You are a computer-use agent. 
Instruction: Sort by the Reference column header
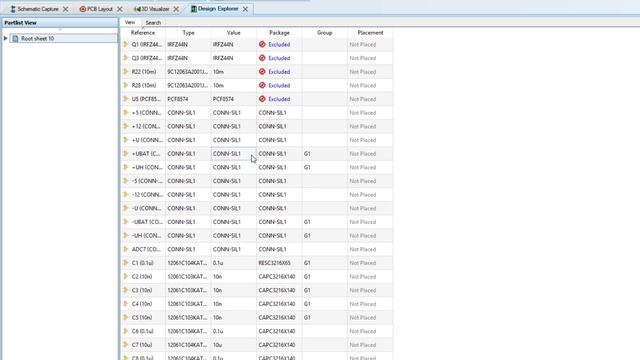[143, 33]
